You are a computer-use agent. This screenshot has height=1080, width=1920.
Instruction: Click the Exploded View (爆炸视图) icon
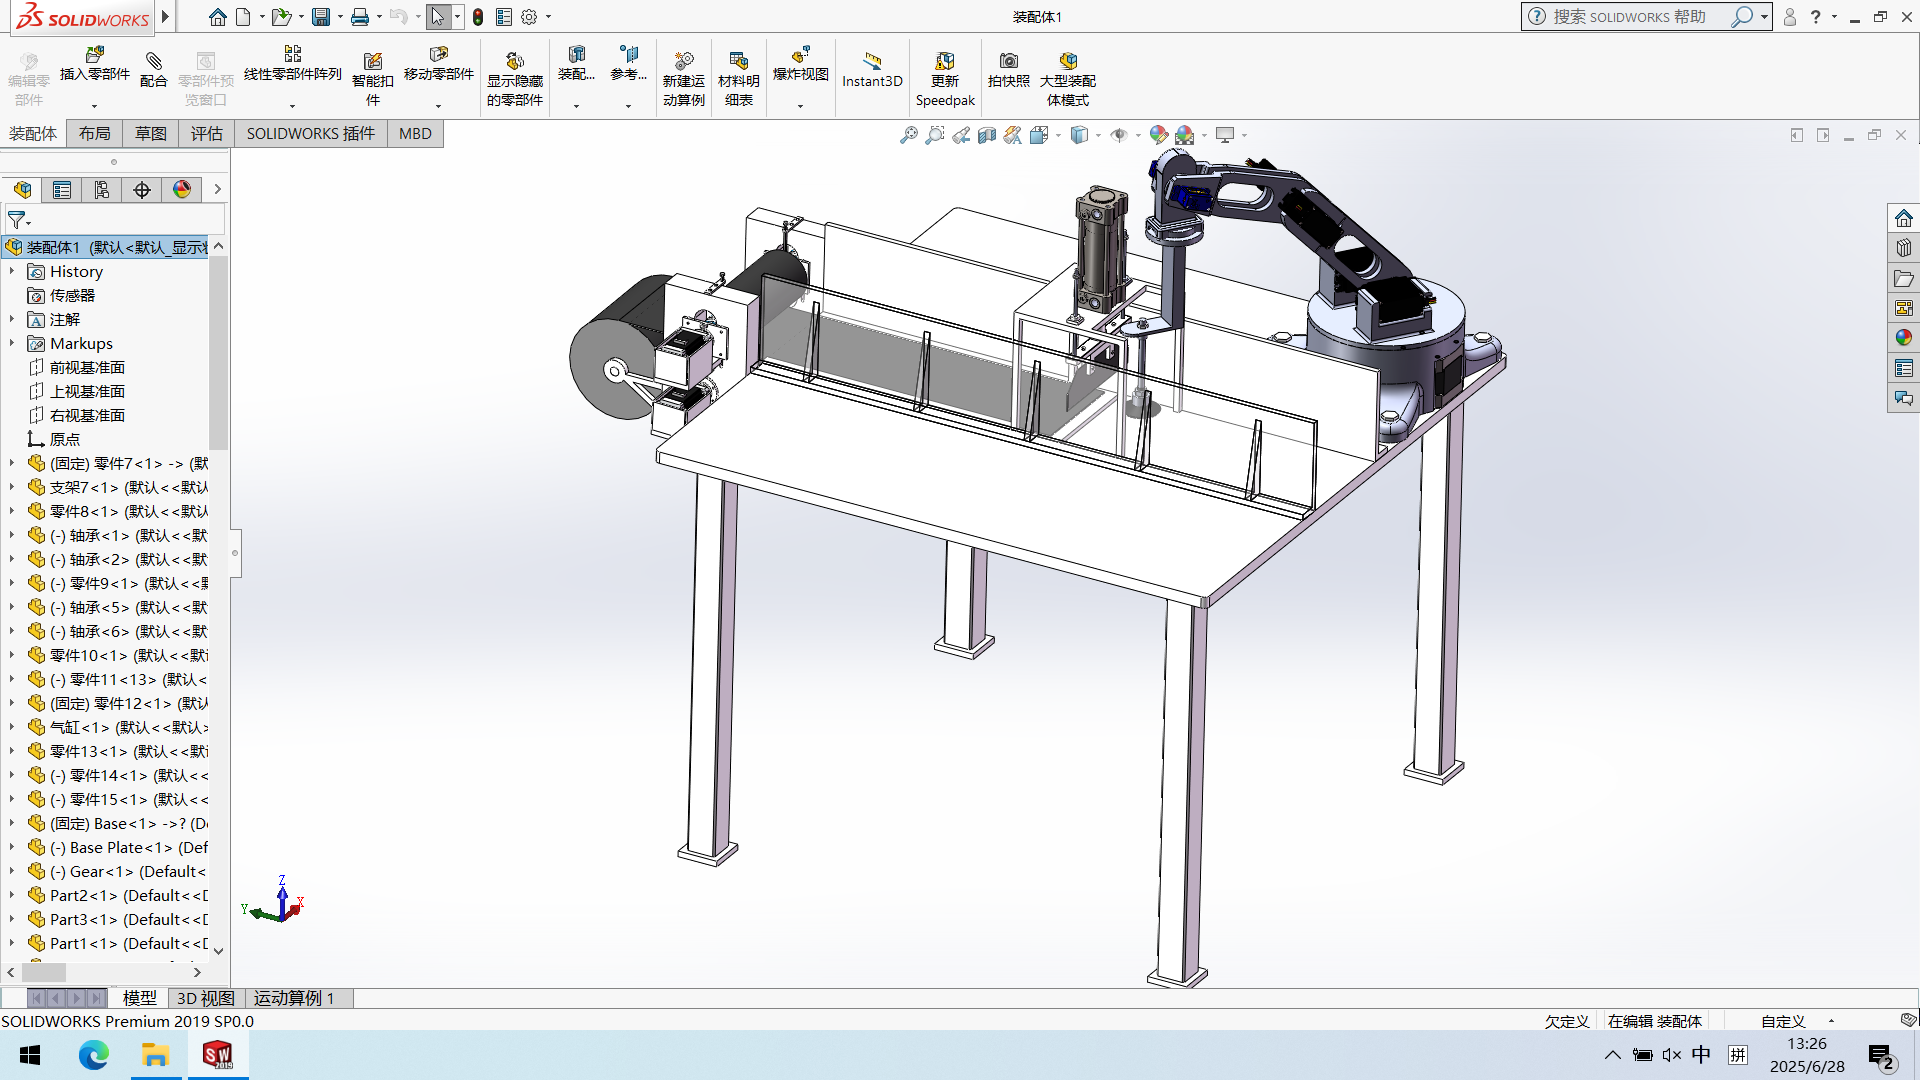pos(800,64)
